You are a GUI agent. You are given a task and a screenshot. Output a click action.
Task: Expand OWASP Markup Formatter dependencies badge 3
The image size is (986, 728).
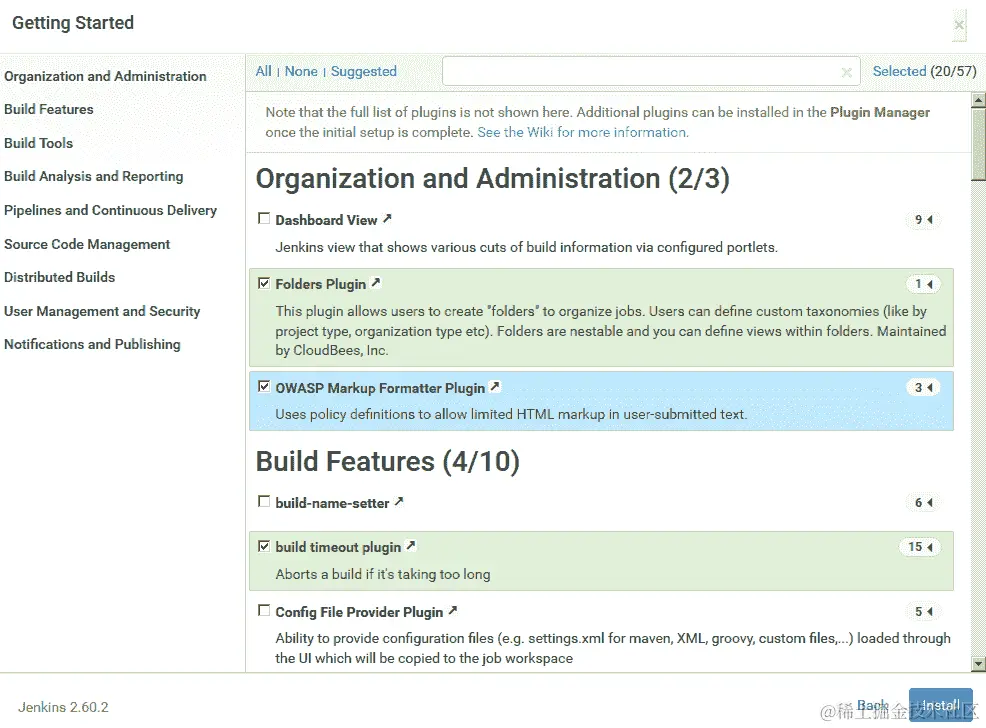point(923,387)
